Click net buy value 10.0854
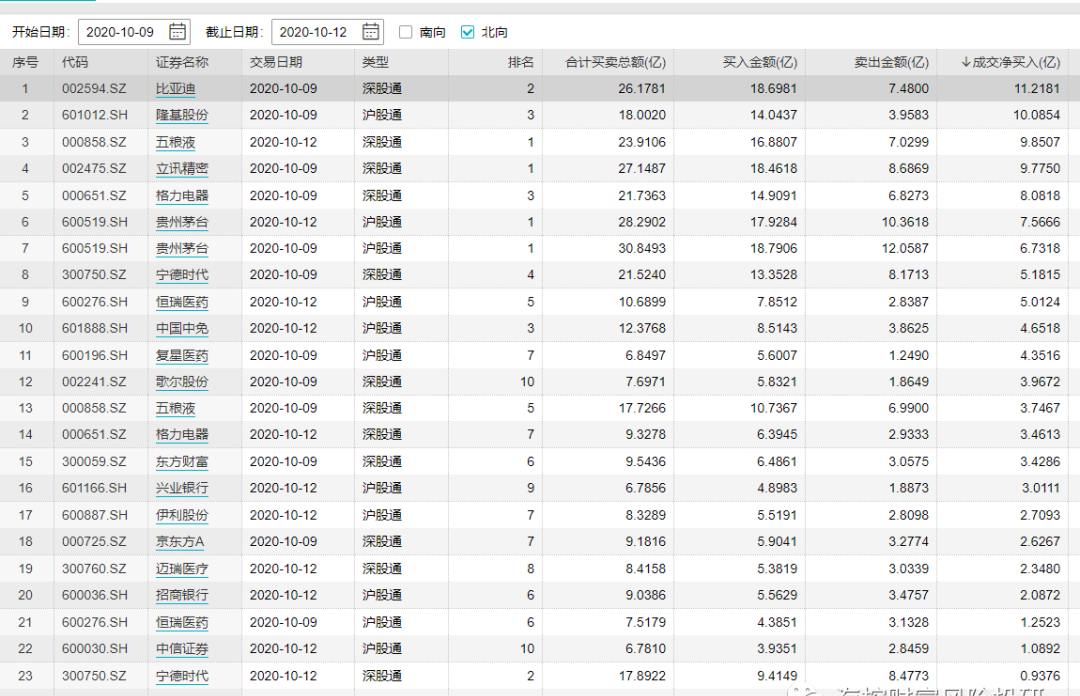Viewport: 1080px width, 696px height. point(1037,115)
